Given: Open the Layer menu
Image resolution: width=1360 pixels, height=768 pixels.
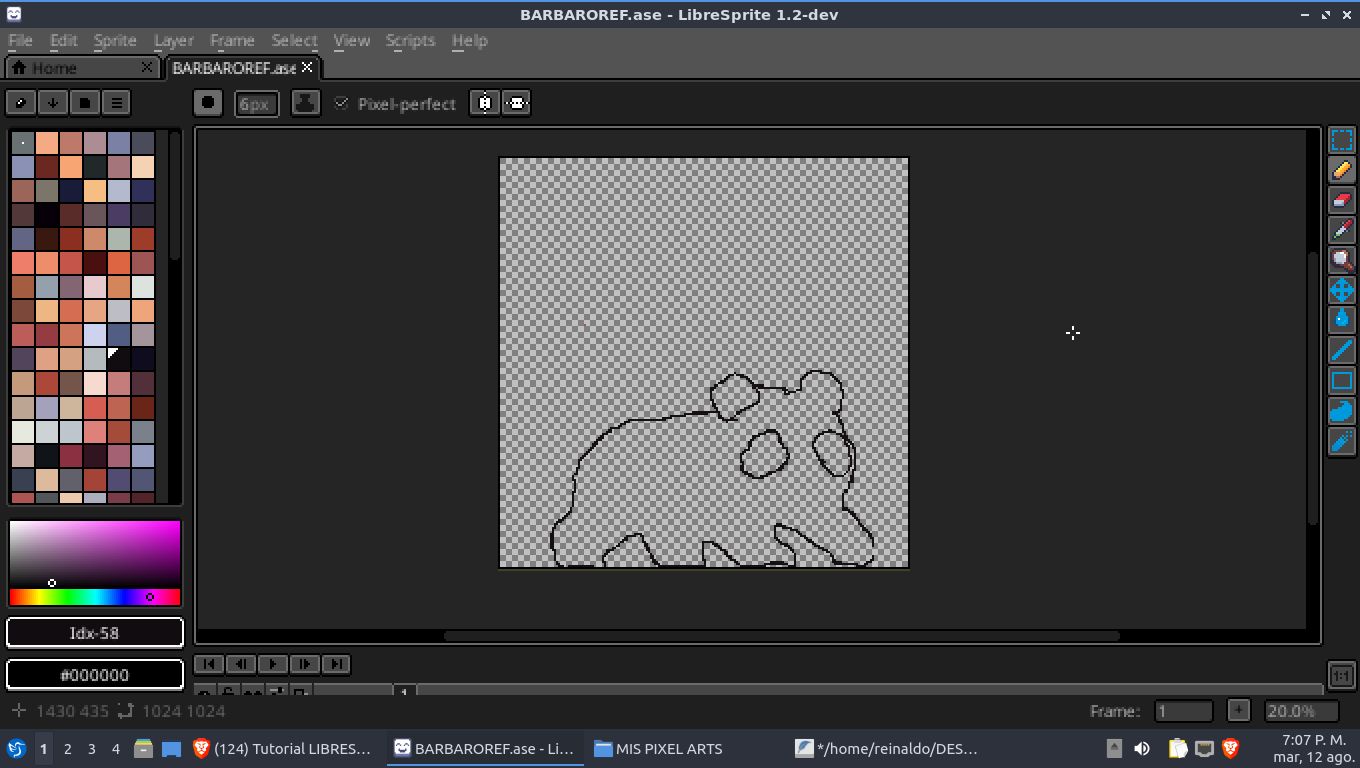Looking at the screenshot, I should [x=174, y=40].
